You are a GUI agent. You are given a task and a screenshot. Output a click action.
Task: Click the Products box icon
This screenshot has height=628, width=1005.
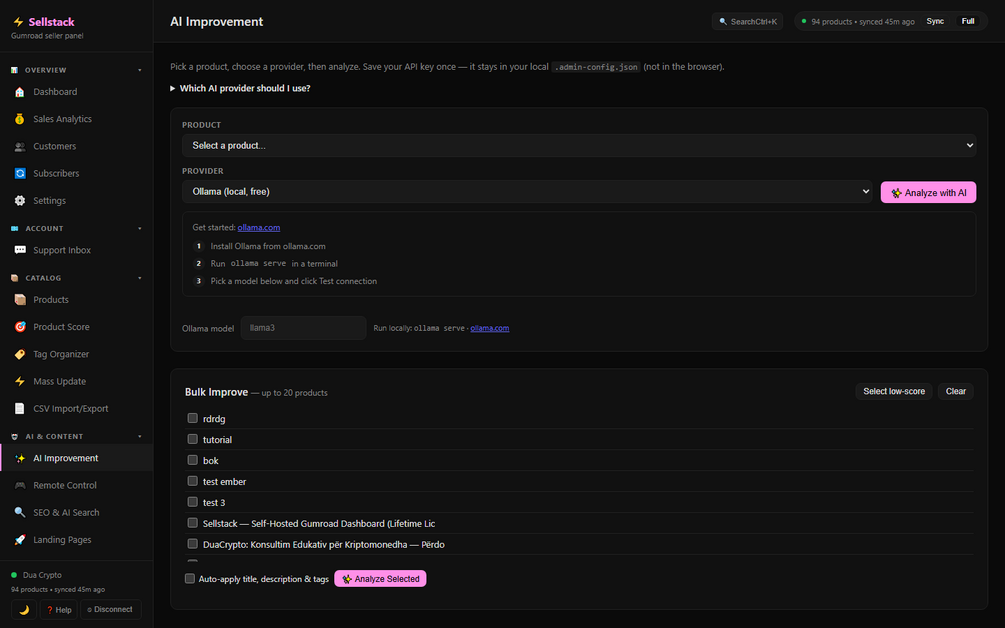click(x=20, y=300)
